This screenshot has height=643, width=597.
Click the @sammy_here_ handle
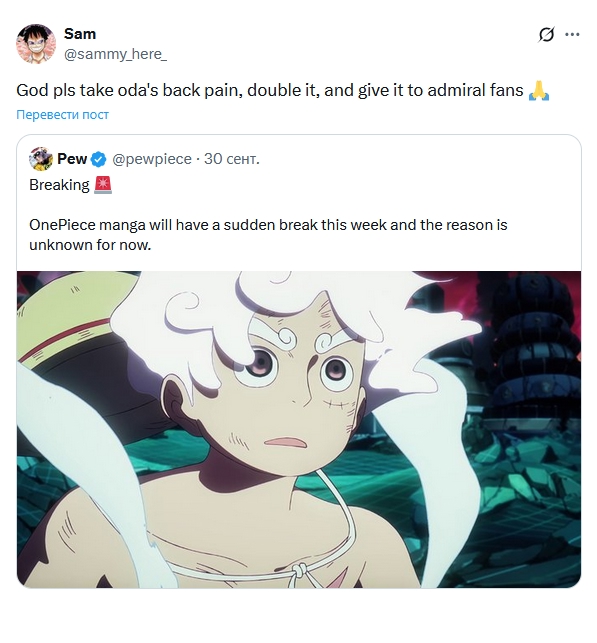pyautogui.click(x=115, y=54)
